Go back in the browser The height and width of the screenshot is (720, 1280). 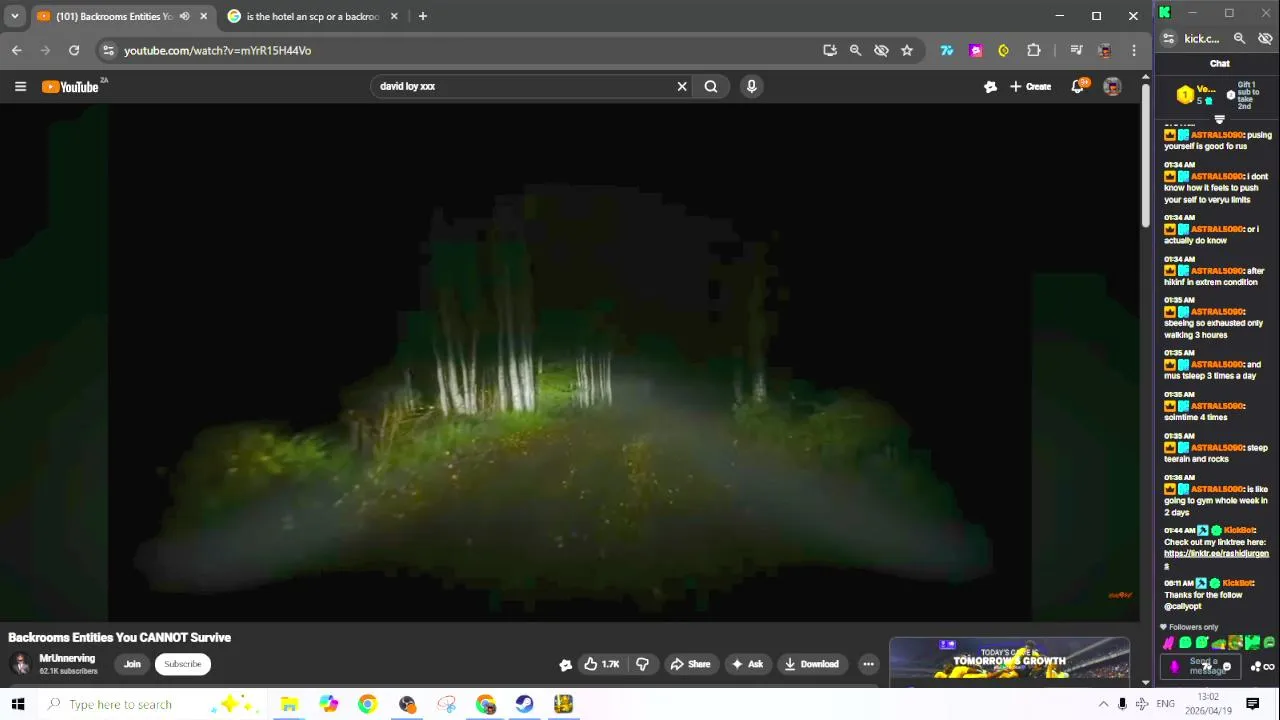[x=17, y=50]
